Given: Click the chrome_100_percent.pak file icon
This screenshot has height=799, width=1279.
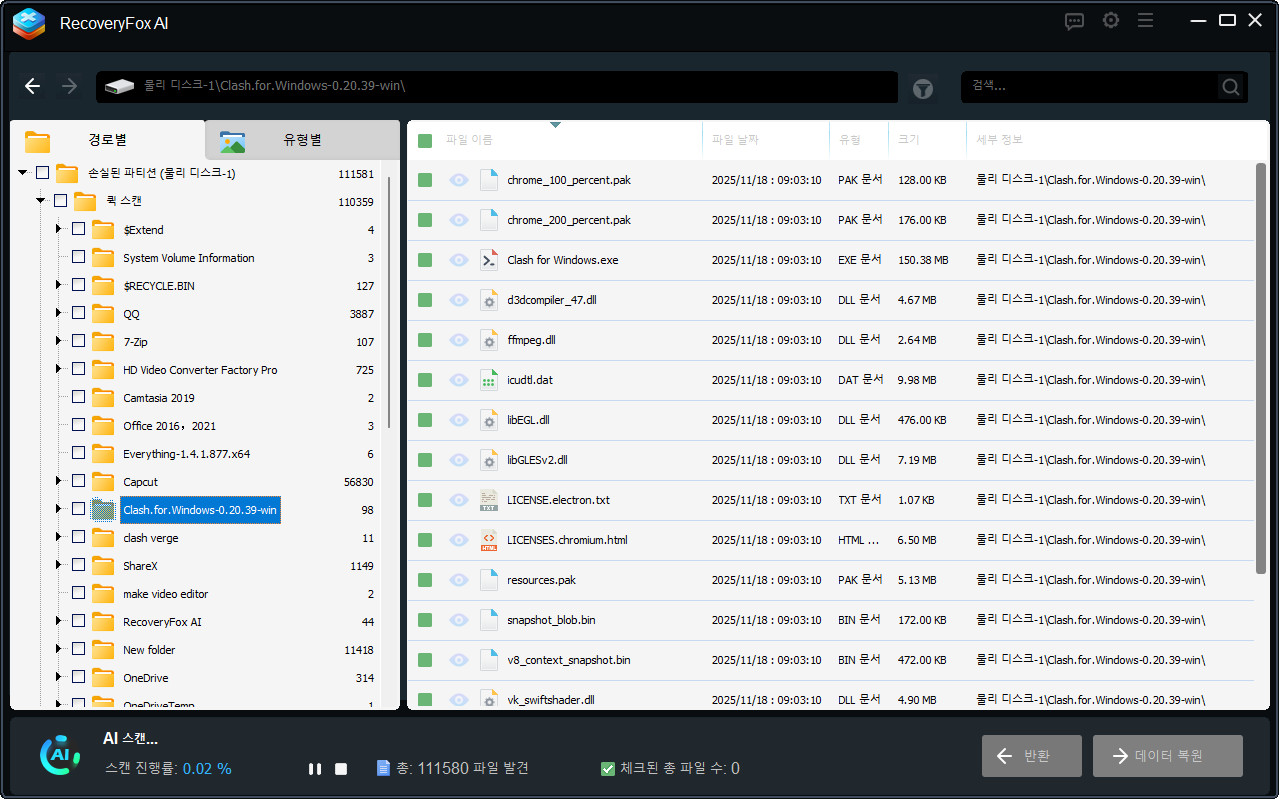Looking at the screenshot, I should [x=488, y=180].
